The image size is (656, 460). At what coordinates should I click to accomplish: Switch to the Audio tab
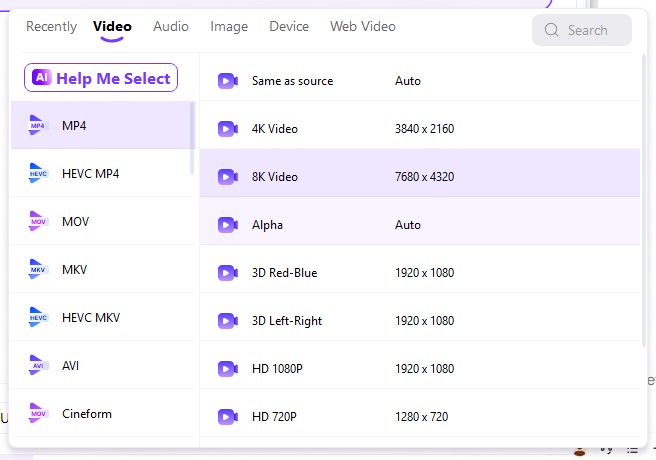tap(171, 26)
